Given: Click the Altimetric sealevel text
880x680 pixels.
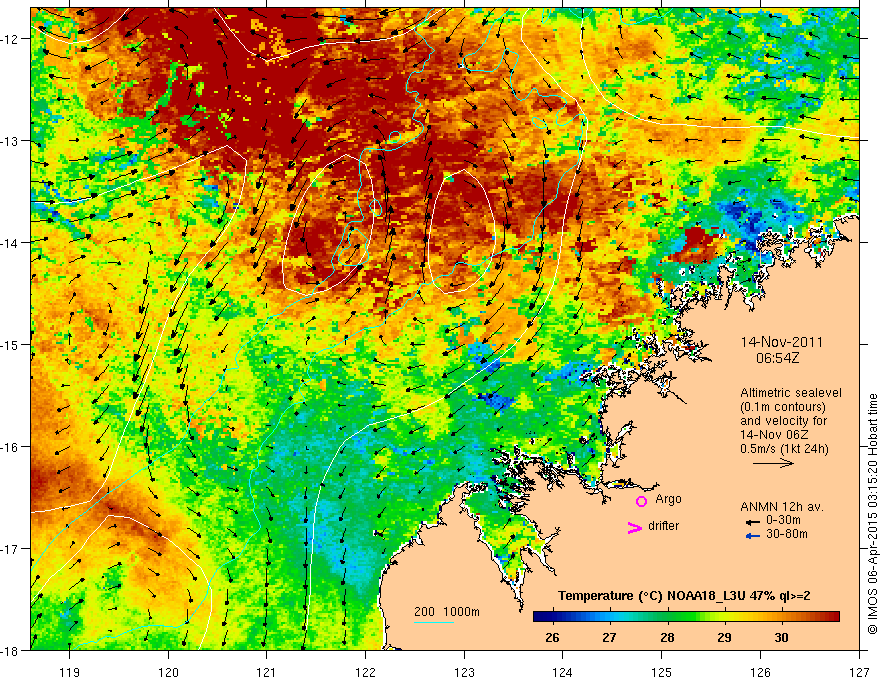Looking at the screenshot, I should pos(791,393).
